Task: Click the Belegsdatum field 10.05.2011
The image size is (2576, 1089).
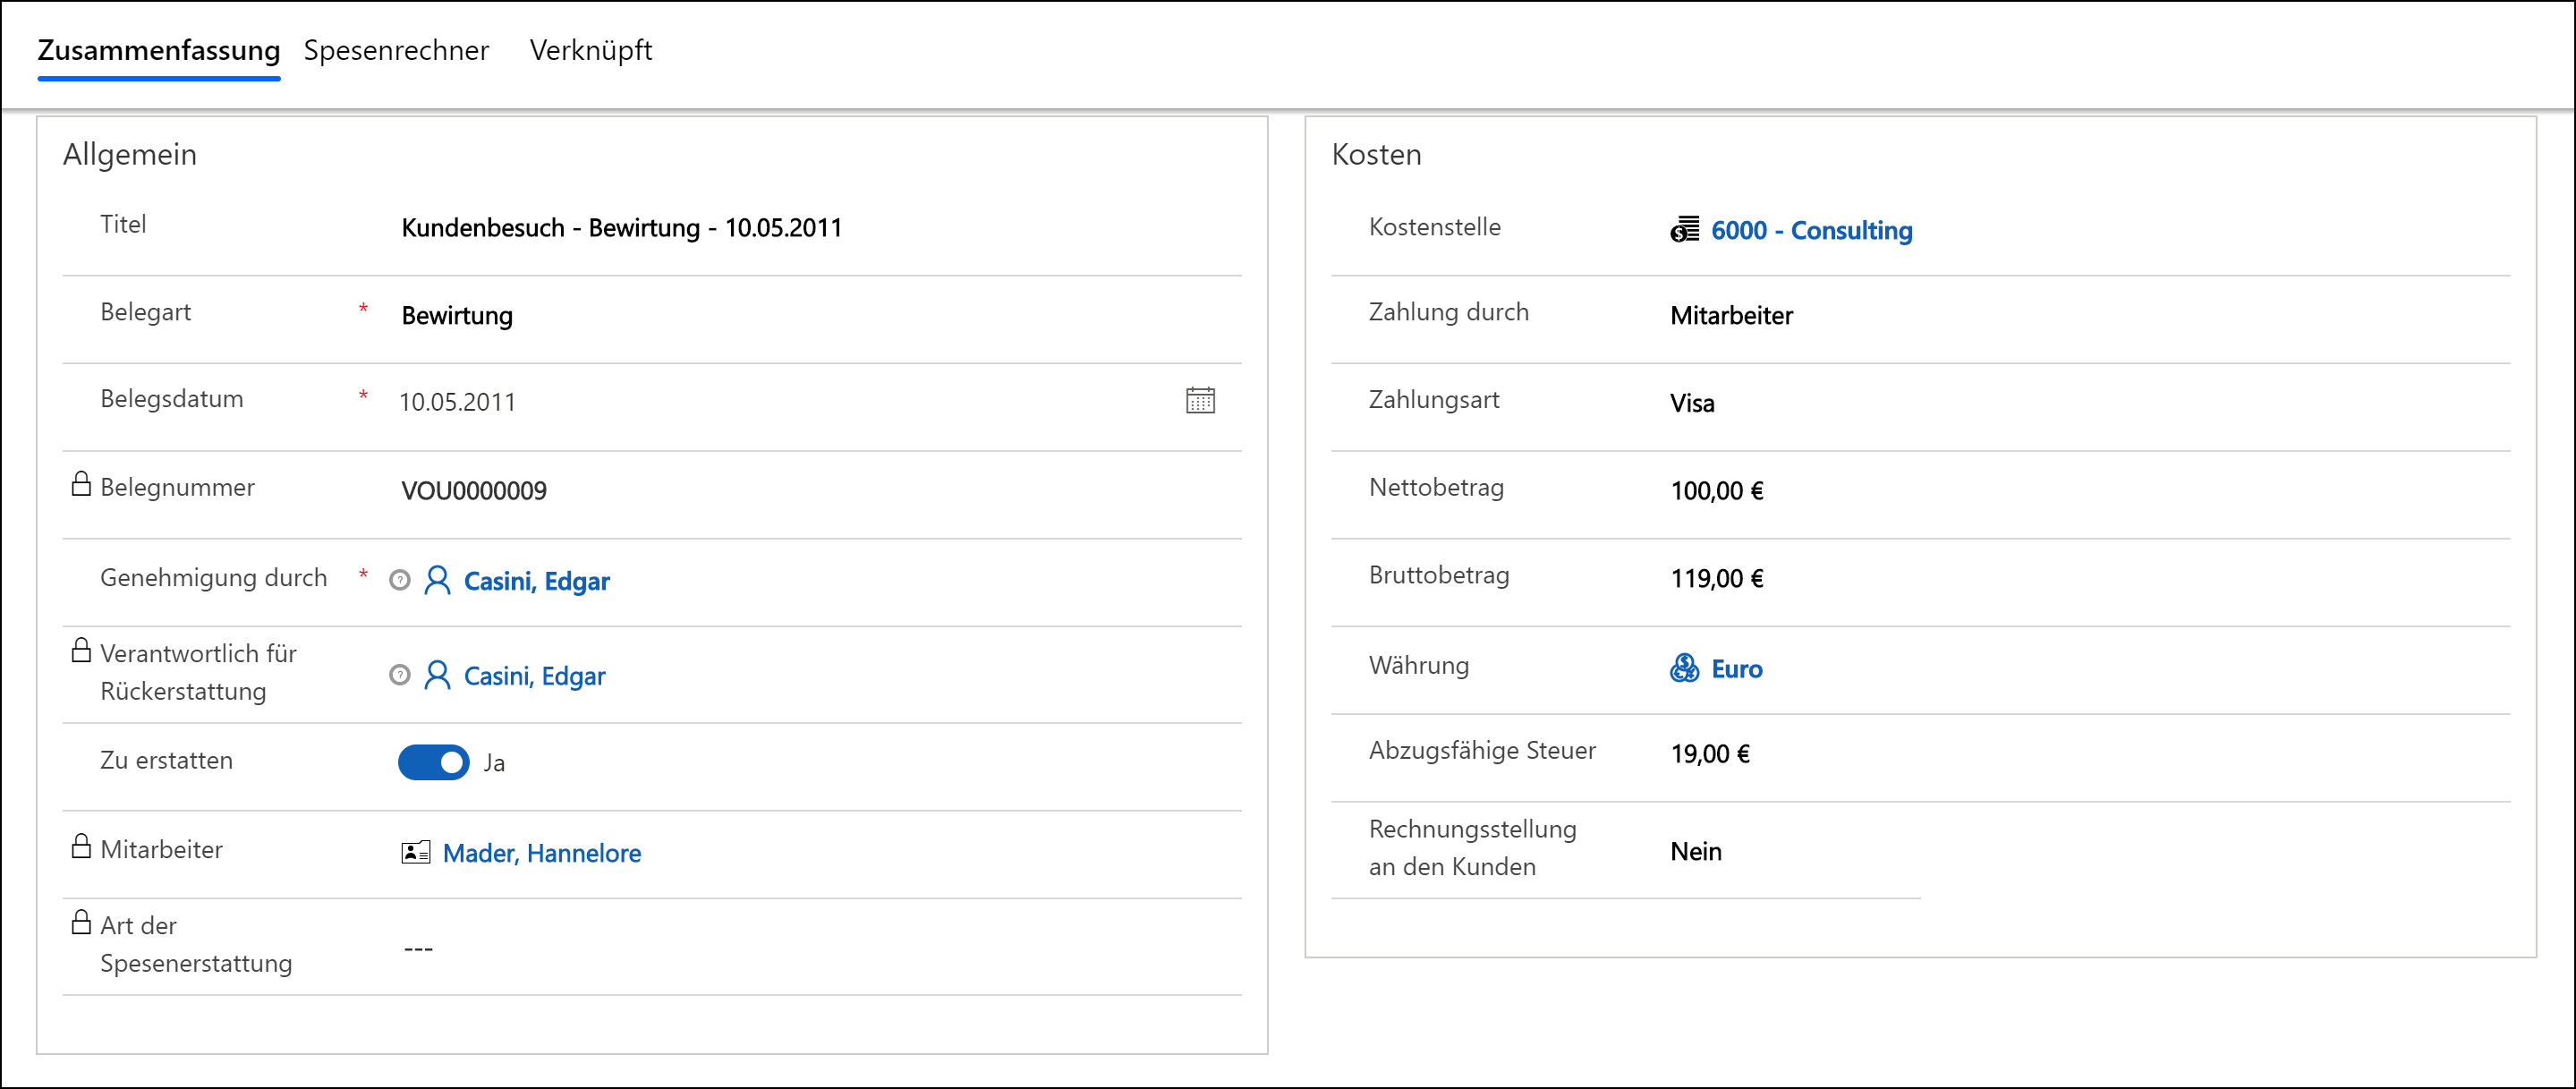Action: (x=457, y=402)
